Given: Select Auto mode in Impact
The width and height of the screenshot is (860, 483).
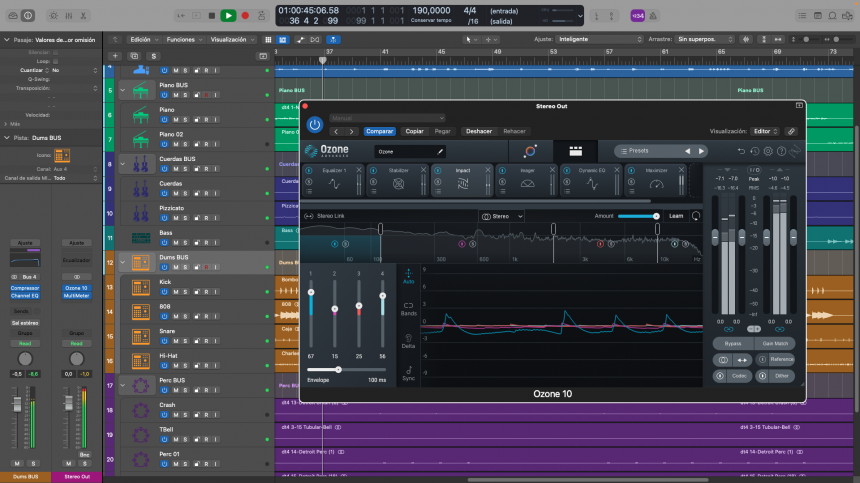Looking at the screenshot, I should click(x=409, y=276).
